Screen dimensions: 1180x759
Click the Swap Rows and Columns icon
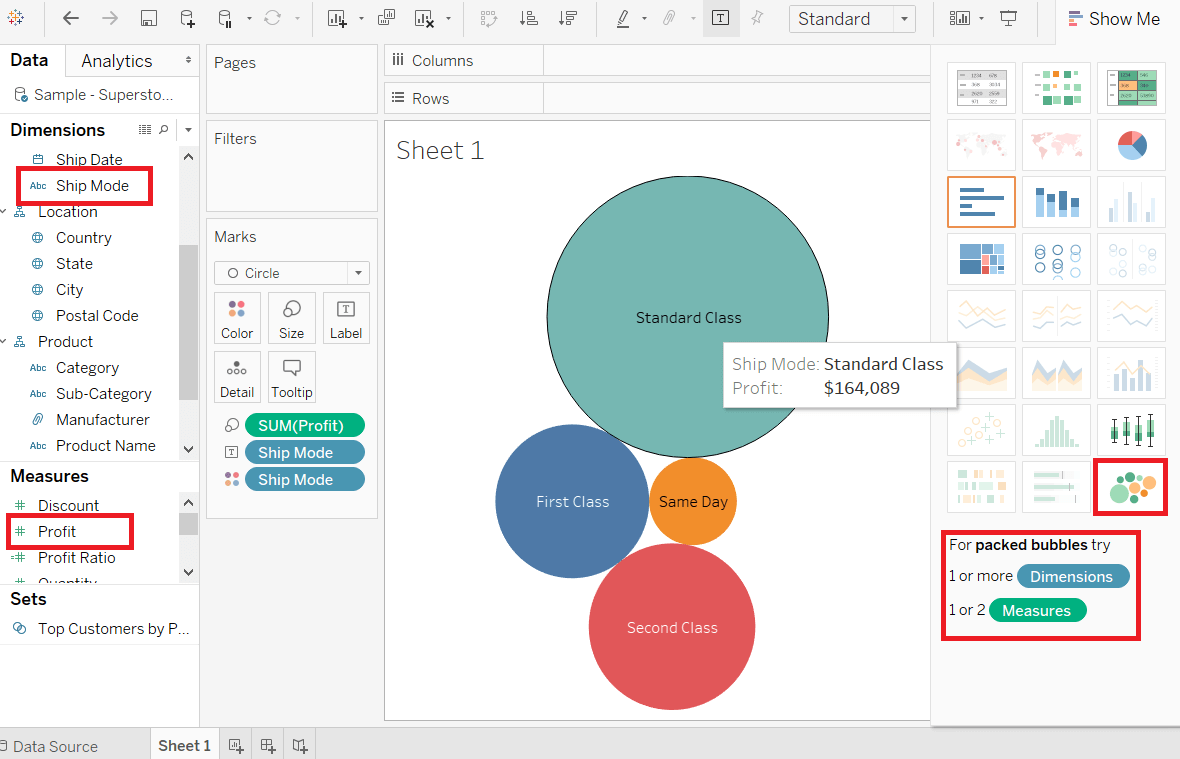click(489, 18)
